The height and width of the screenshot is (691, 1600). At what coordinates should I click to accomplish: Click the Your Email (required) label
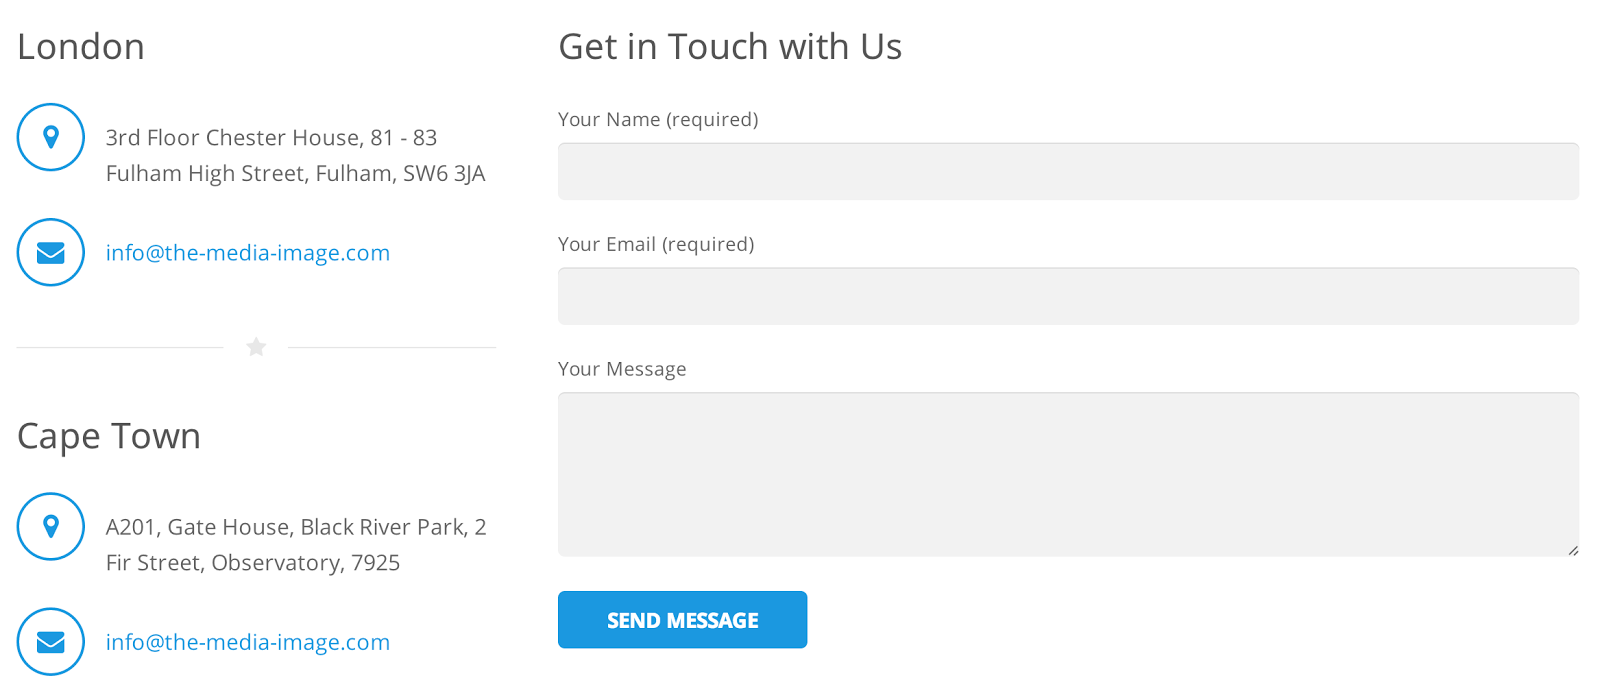point(655,245)
